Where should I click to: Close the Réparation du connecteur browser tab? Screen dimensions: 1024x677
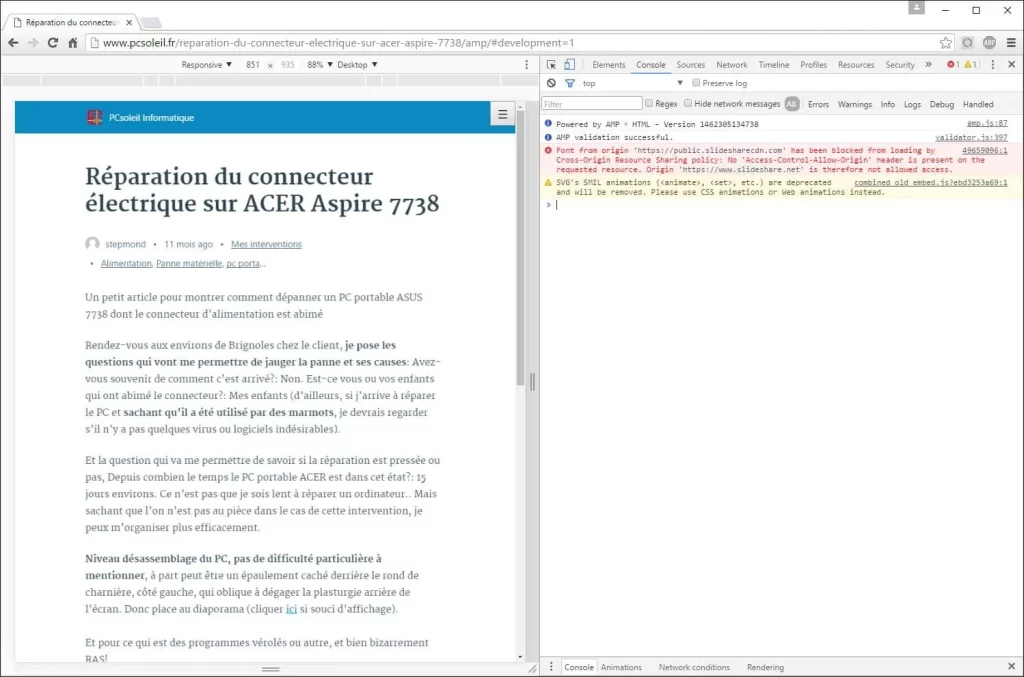tap(129, 22)
